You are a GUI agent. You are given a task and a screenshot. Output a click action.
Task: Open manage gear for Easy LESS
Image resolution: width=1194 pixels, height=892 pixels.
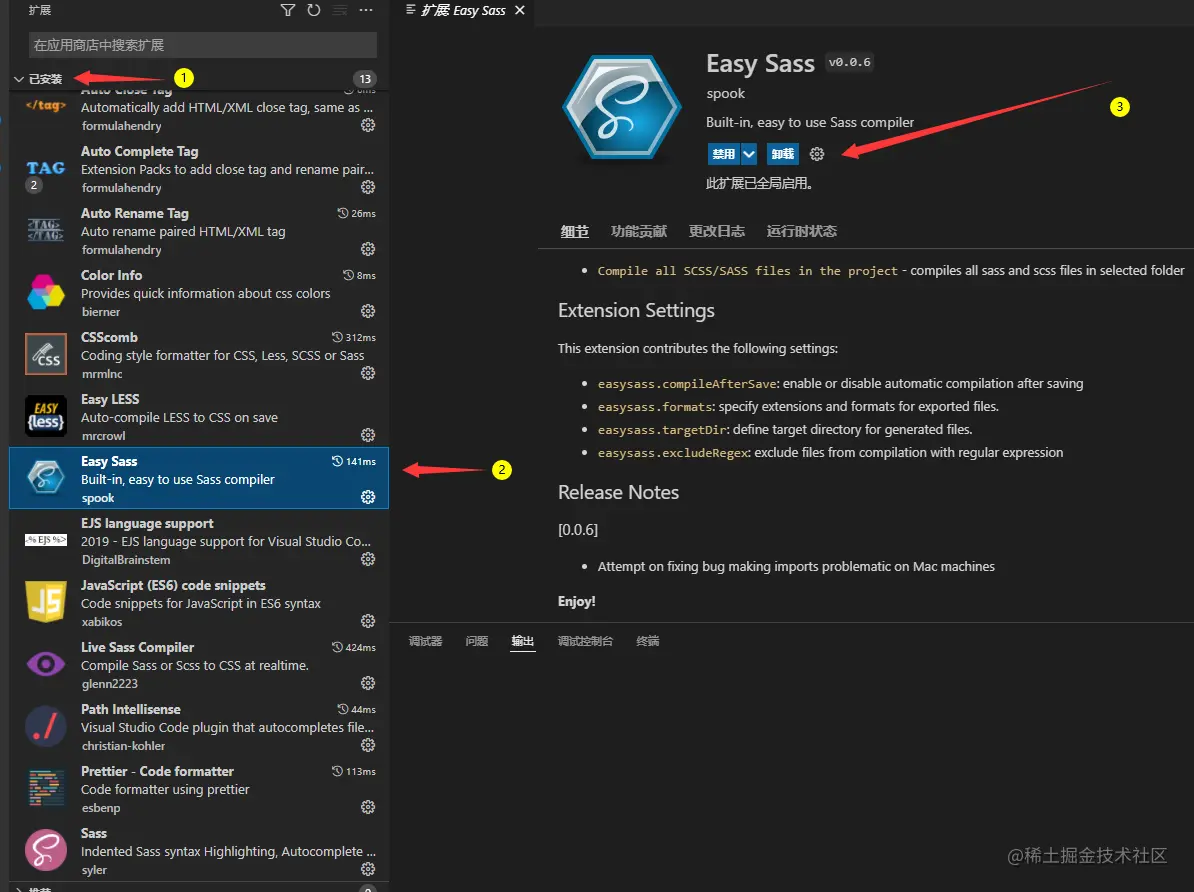[368, 435]
